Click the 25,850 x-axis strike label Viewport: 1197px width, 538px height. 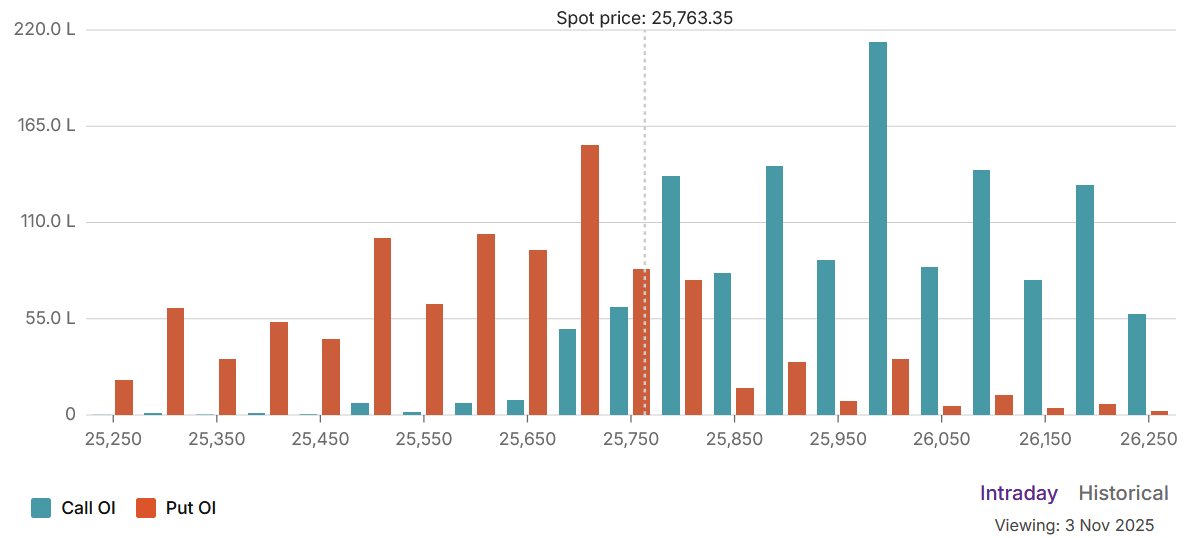[735, 439]
